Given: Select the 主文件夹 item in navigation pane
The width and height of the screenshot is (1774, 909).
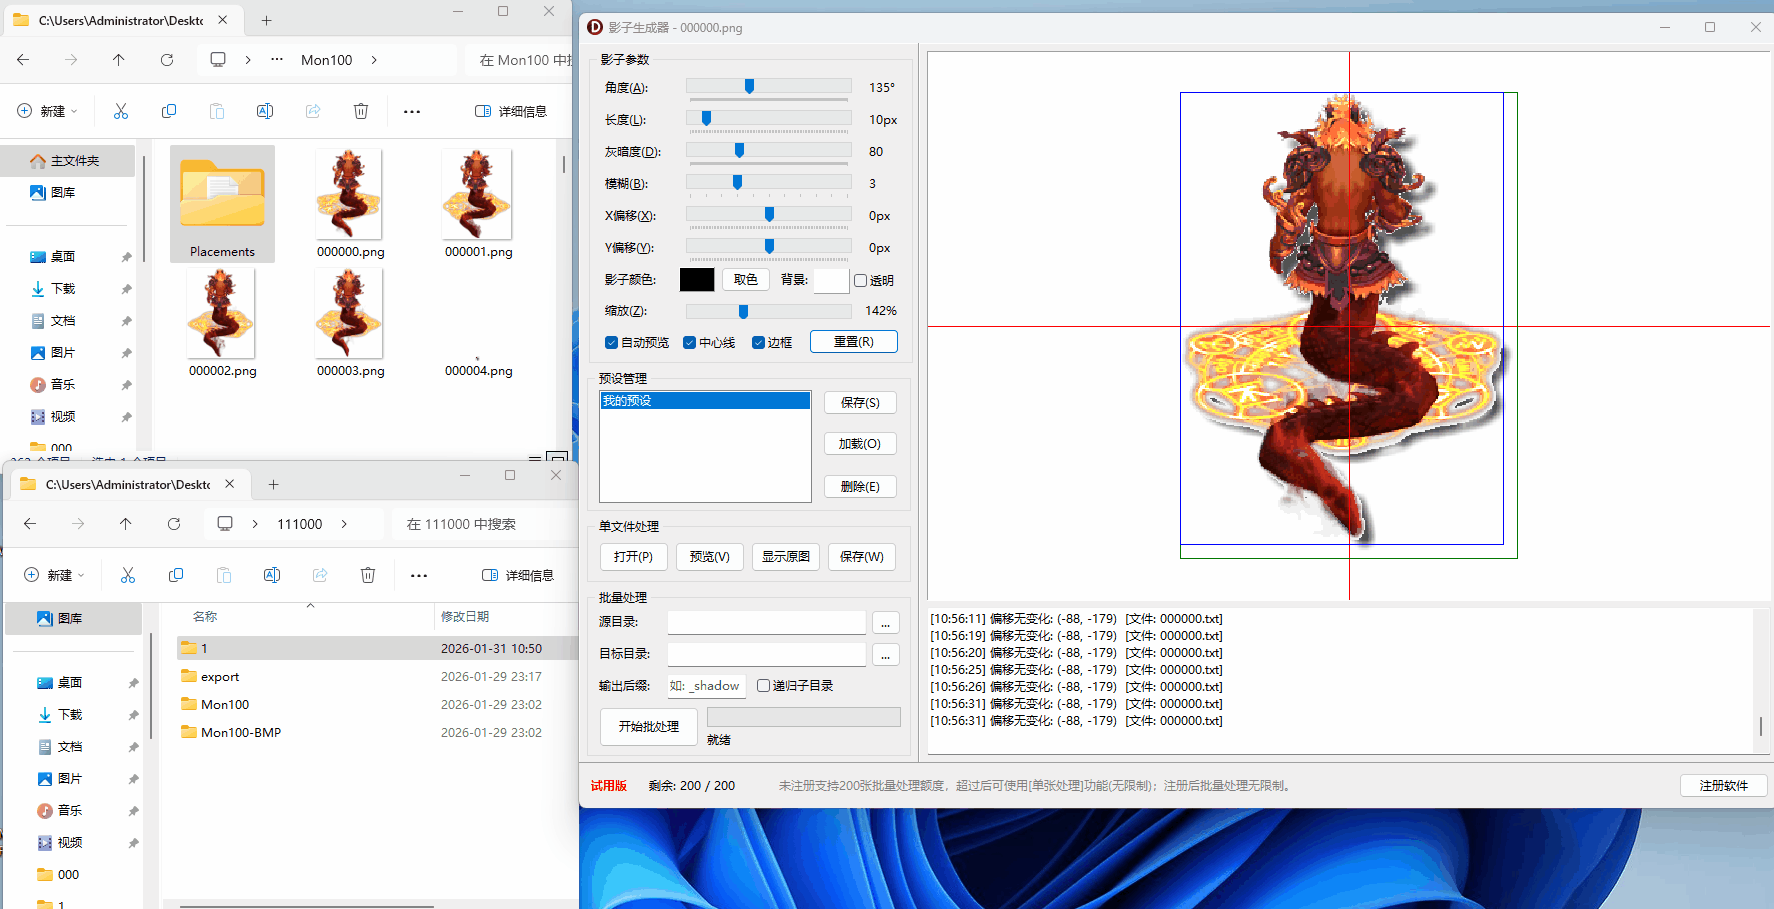Looking at the screenshot, I should [74, 161].
